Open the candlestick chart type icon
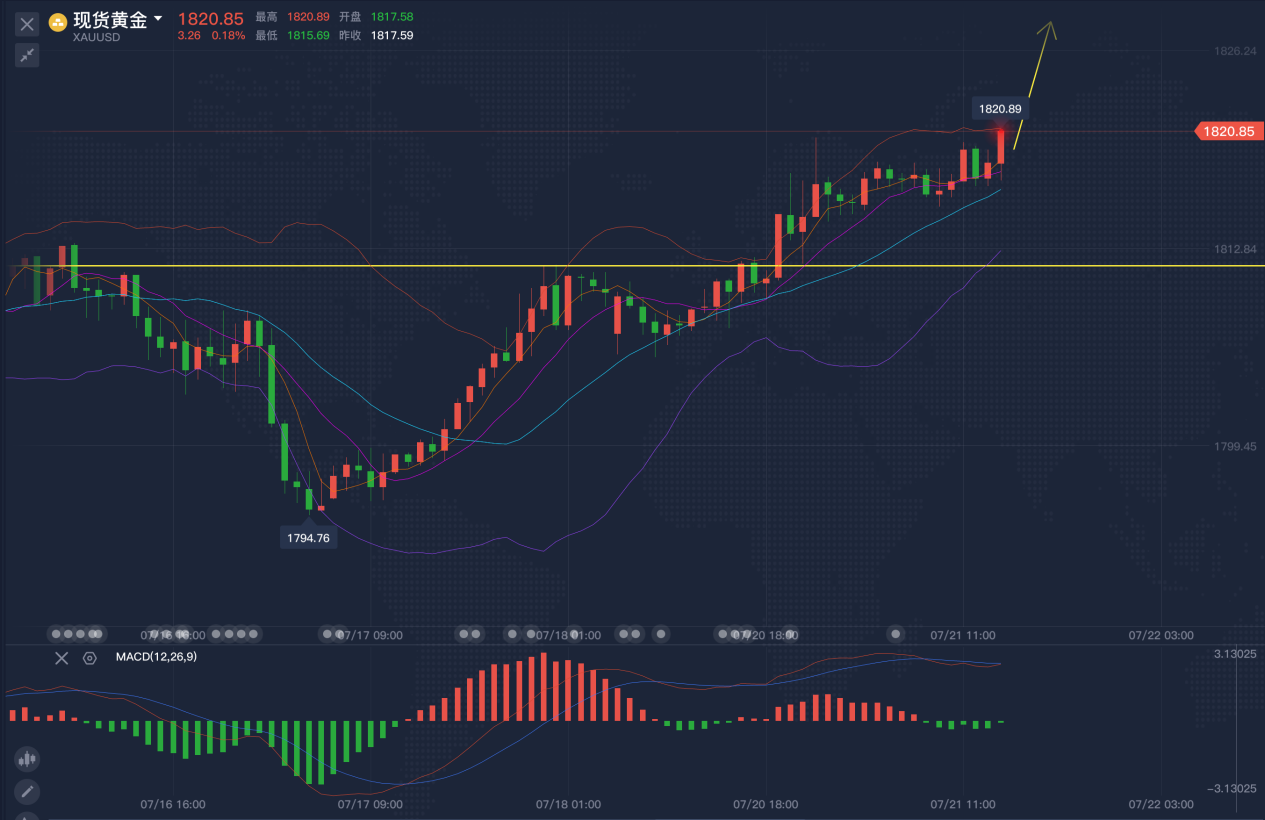Image resolution: width=1265 pixels, height=820 pixels. pyautogui.click(x=27, y=759)
